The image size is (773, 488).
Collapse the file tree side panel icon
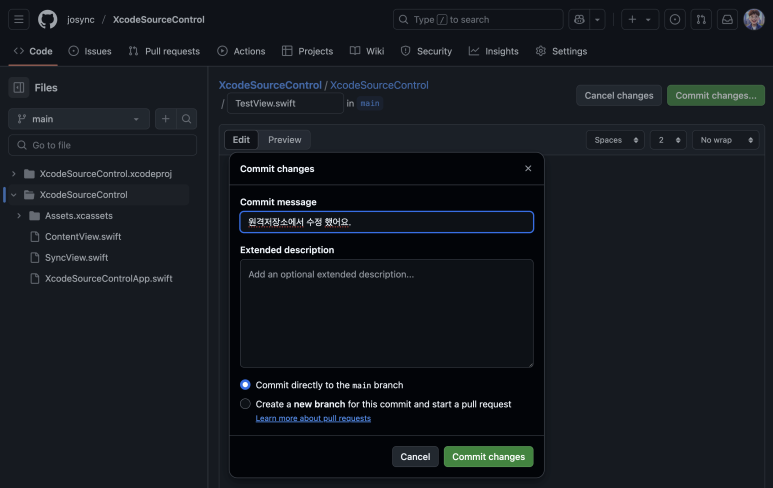click(19, 88)
